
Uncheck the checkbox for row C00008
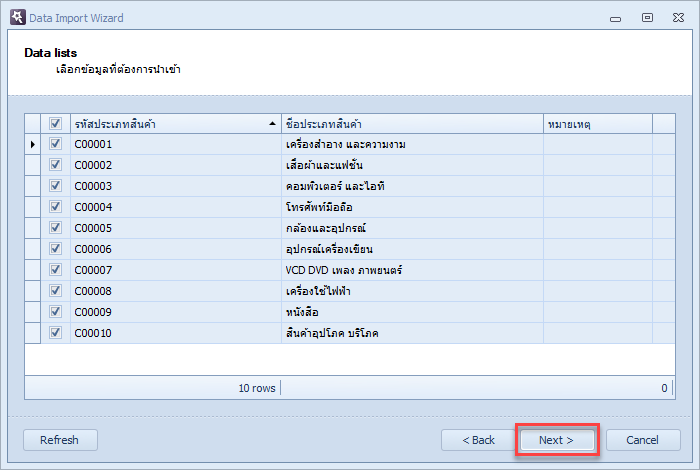click(x=55, y=291)
